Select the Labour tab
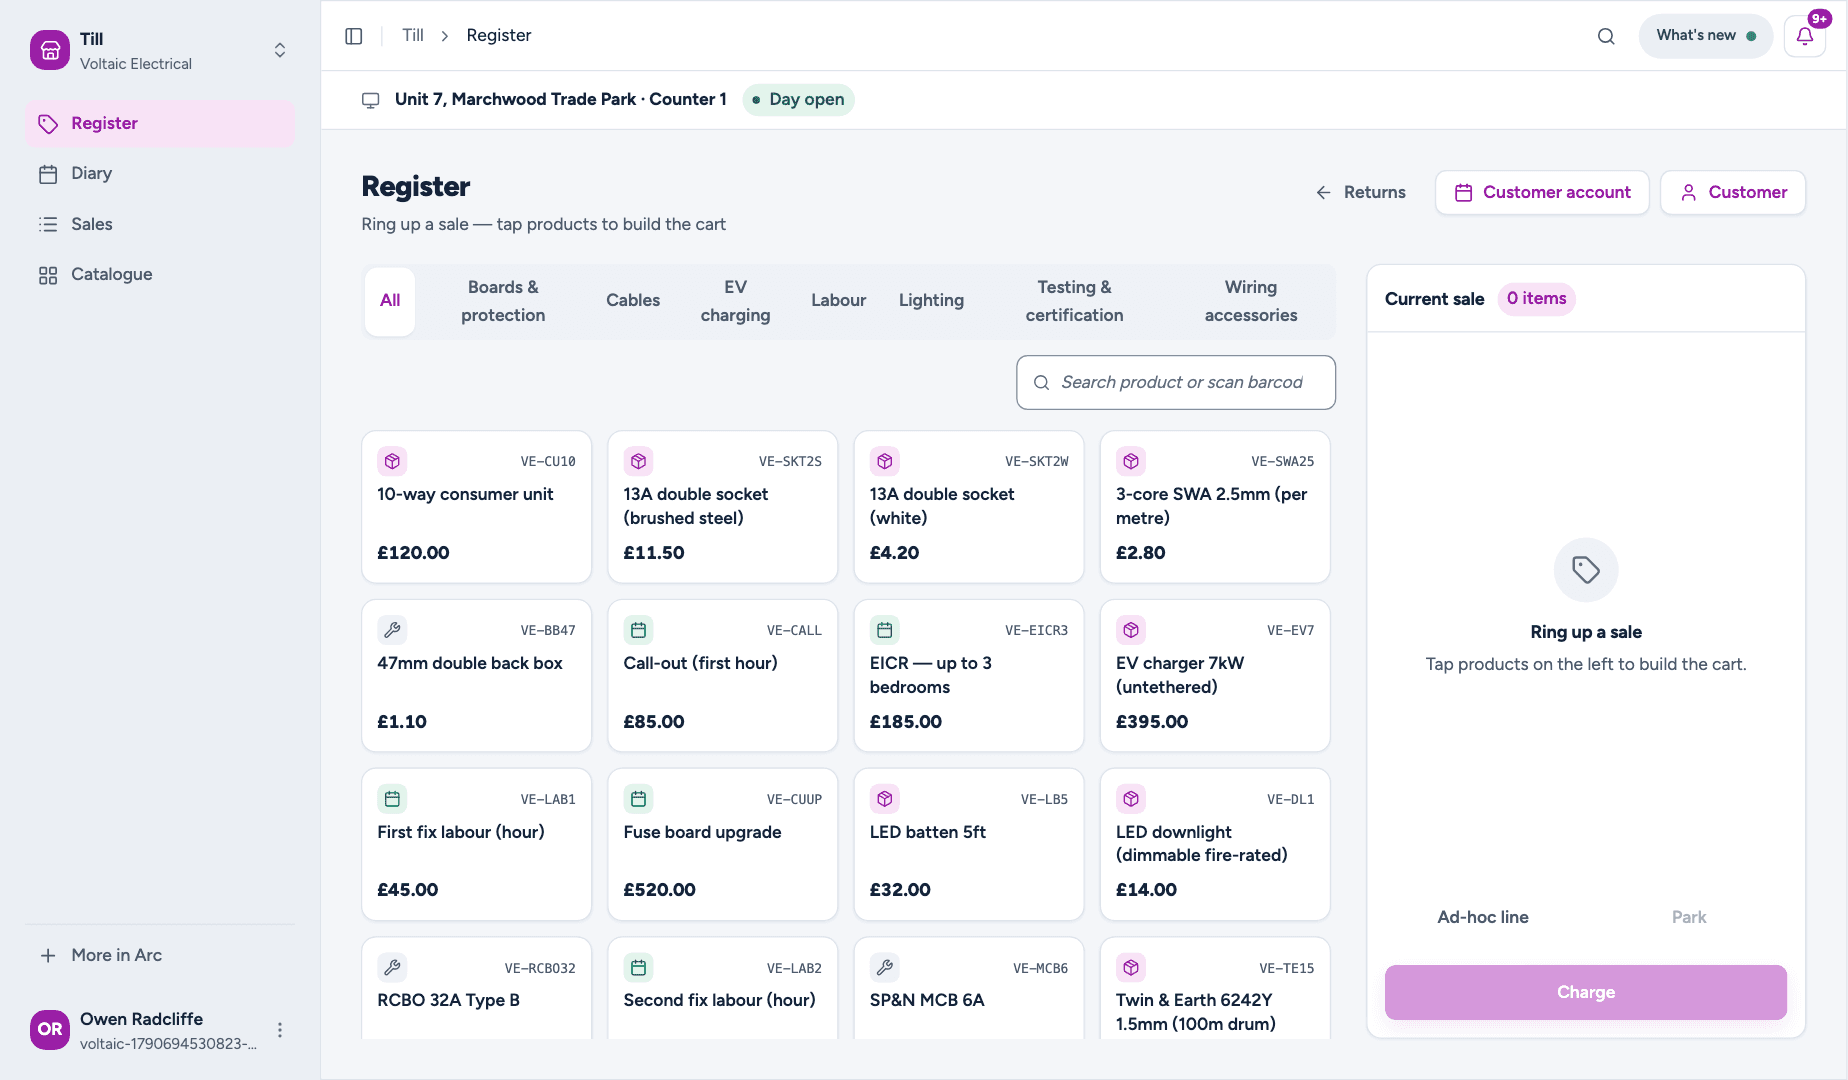 pyautogui.click(x=838, y=301)
